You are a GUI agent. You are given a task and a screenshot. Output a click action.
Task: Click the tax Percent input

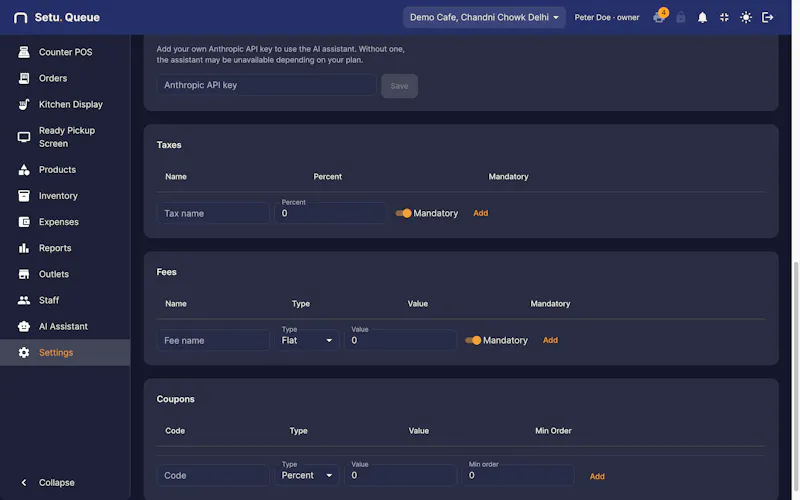[x=331, y=213]
